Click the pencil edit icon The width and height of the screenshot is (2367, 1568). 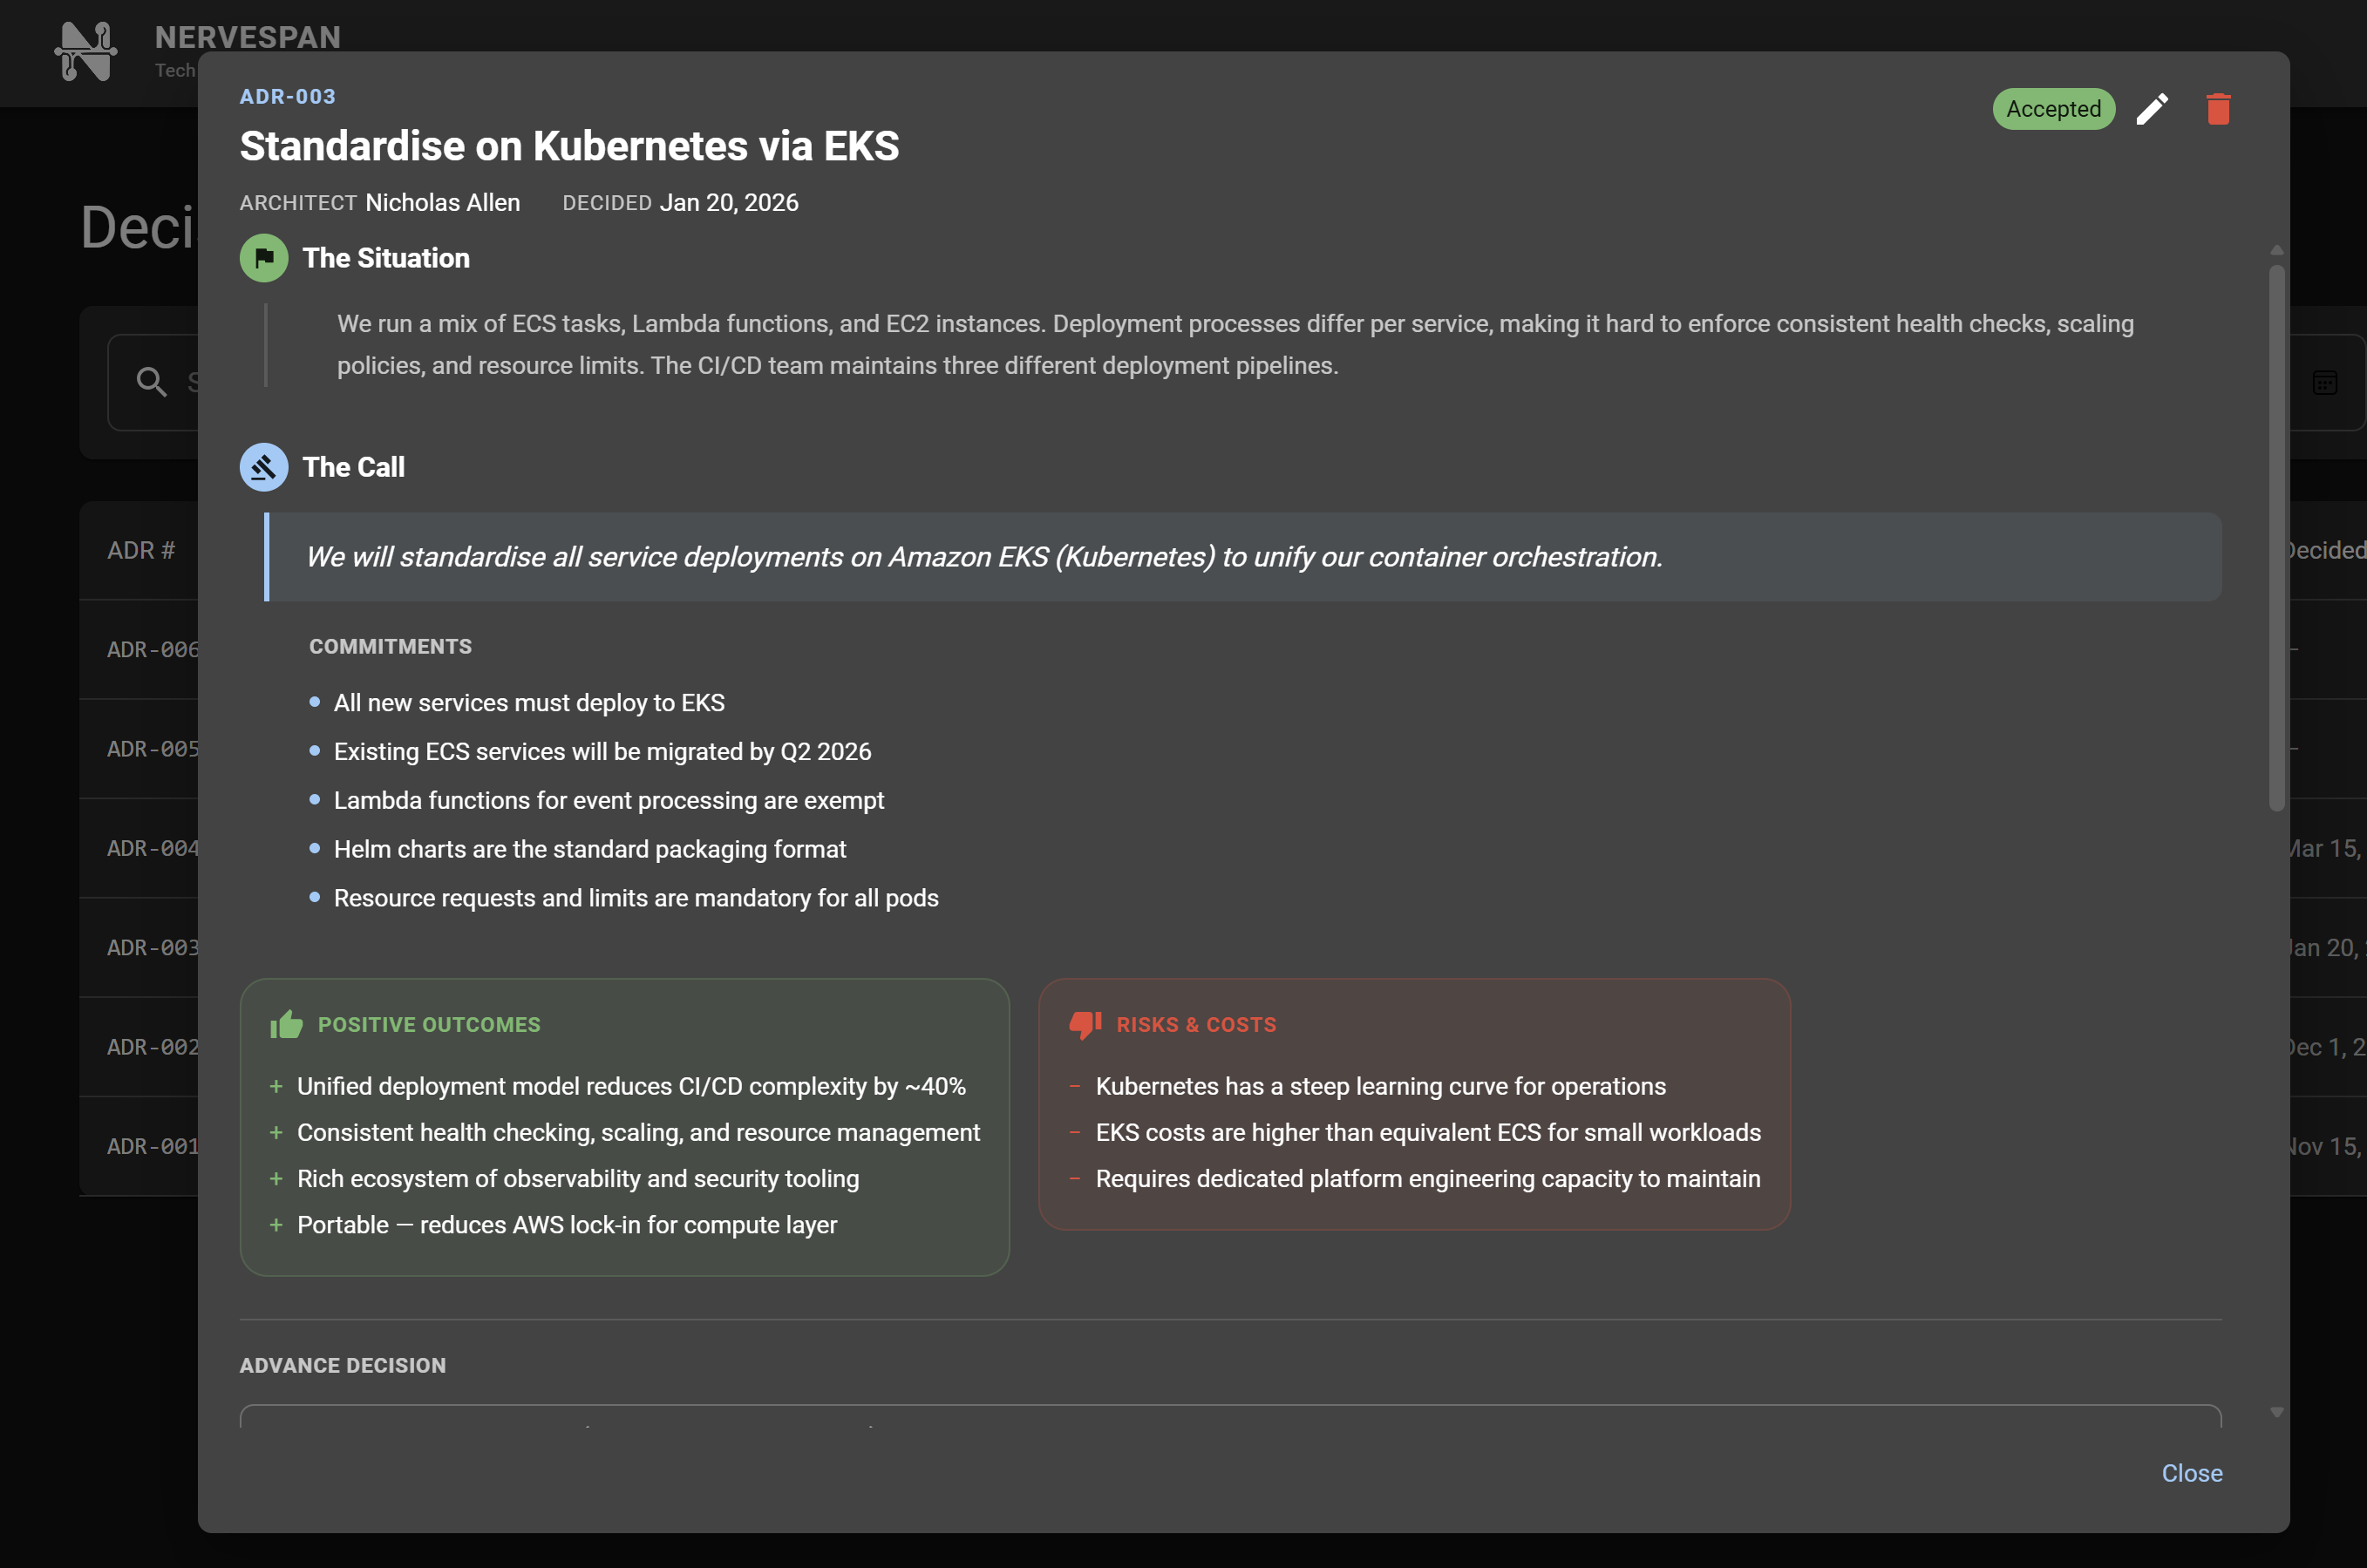pyautogui.click(x=2152, y=109)
